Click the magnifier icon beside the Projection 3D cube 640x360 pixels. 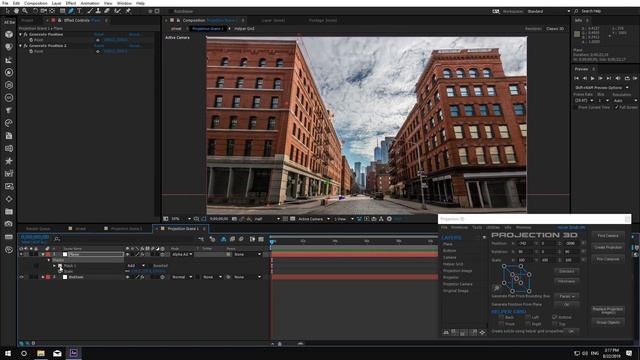point(497,288)
